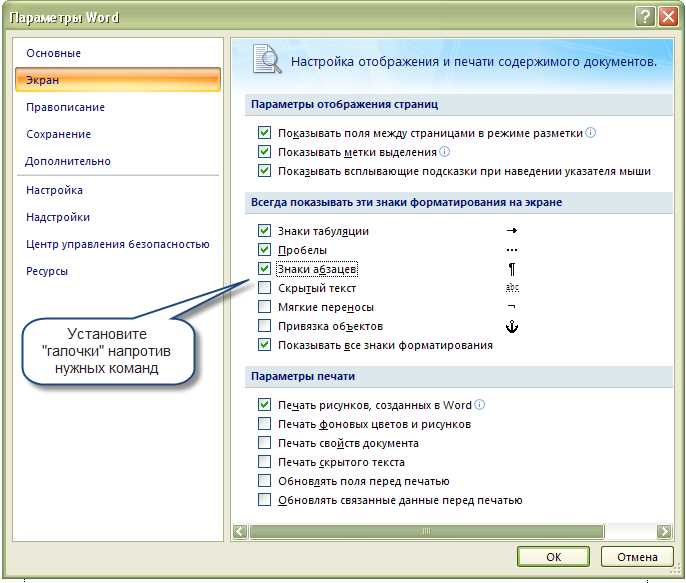This screenshot has width=686, height=583.
Task: Open 'Центр управления безопасностью'
Action: [x=118, y=244]
